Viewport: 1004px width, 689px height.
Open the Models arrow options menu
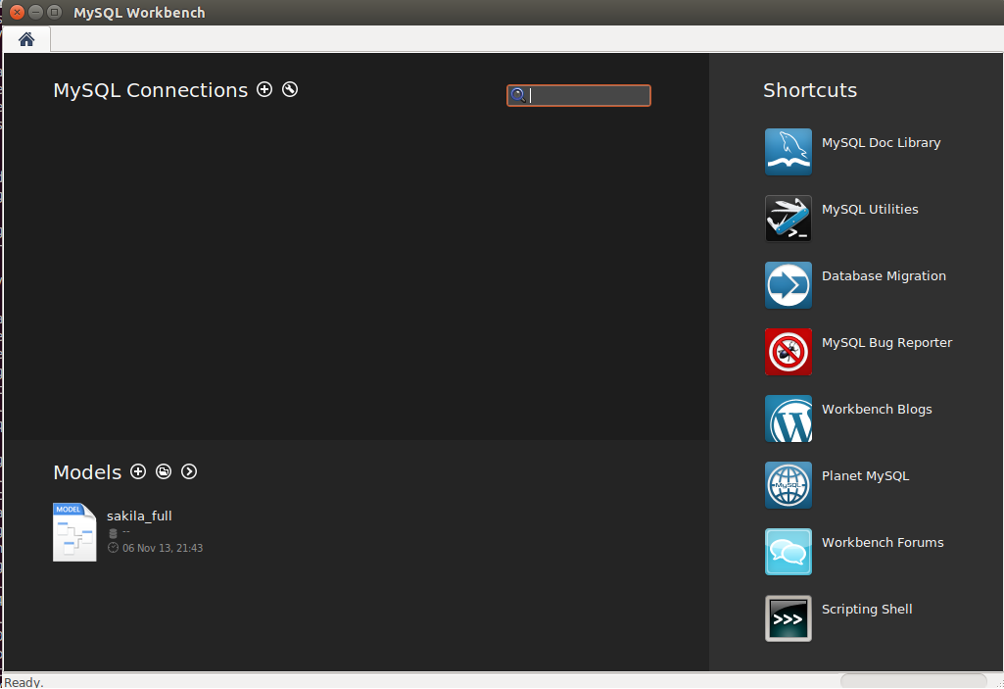(x=189, y=472)
